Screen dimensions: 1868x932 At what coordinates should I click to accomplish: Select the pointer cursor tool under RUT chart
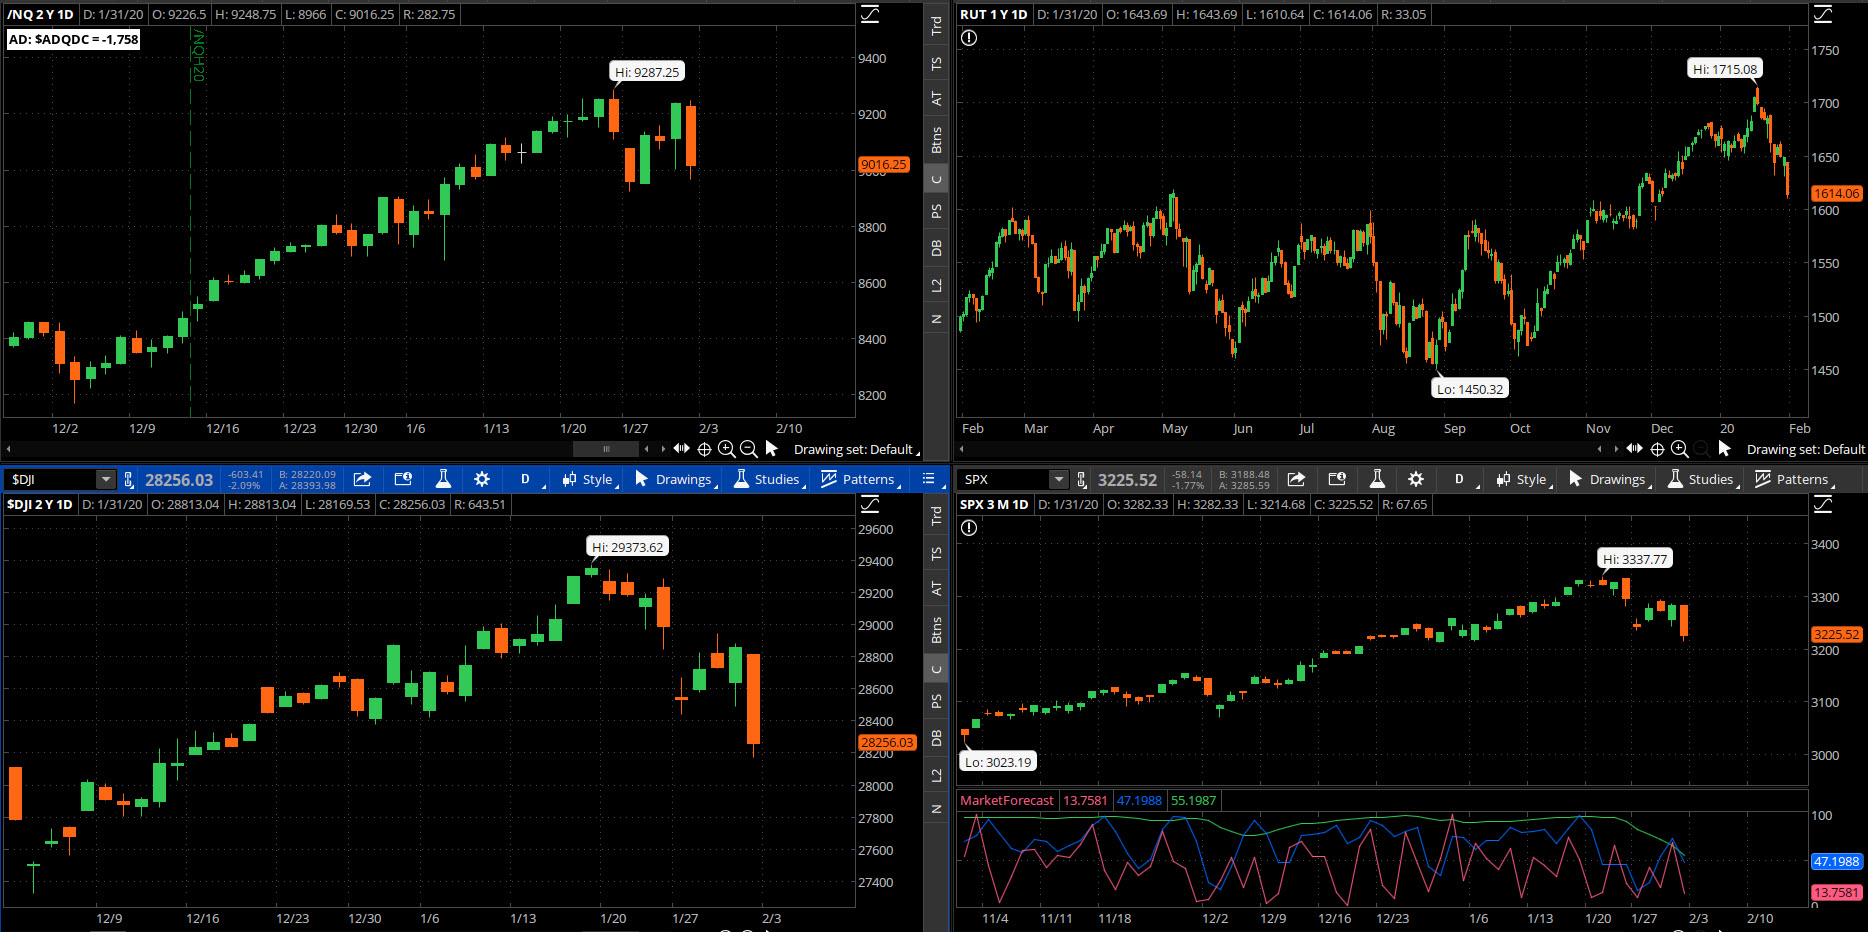[1724, 448]
